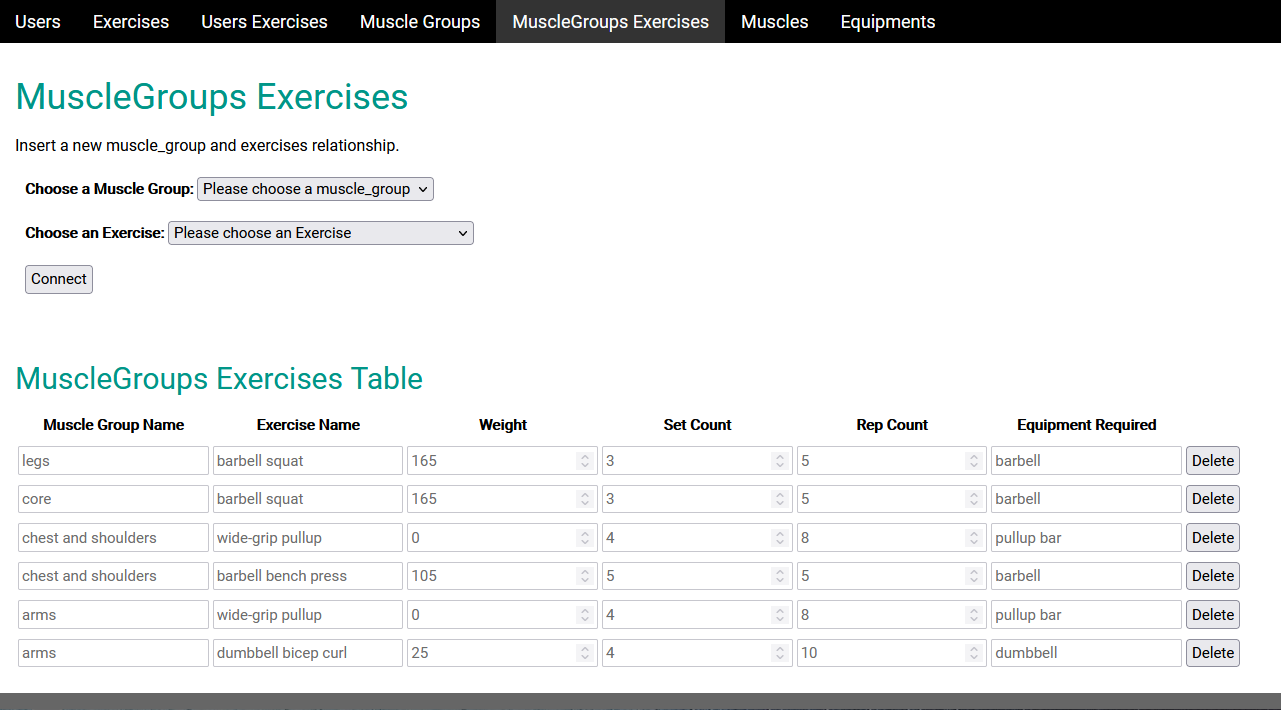Screen dimensions: 1281x710
Task: Click the Muscle Group Name column header
Action: [x=114, y=425]
